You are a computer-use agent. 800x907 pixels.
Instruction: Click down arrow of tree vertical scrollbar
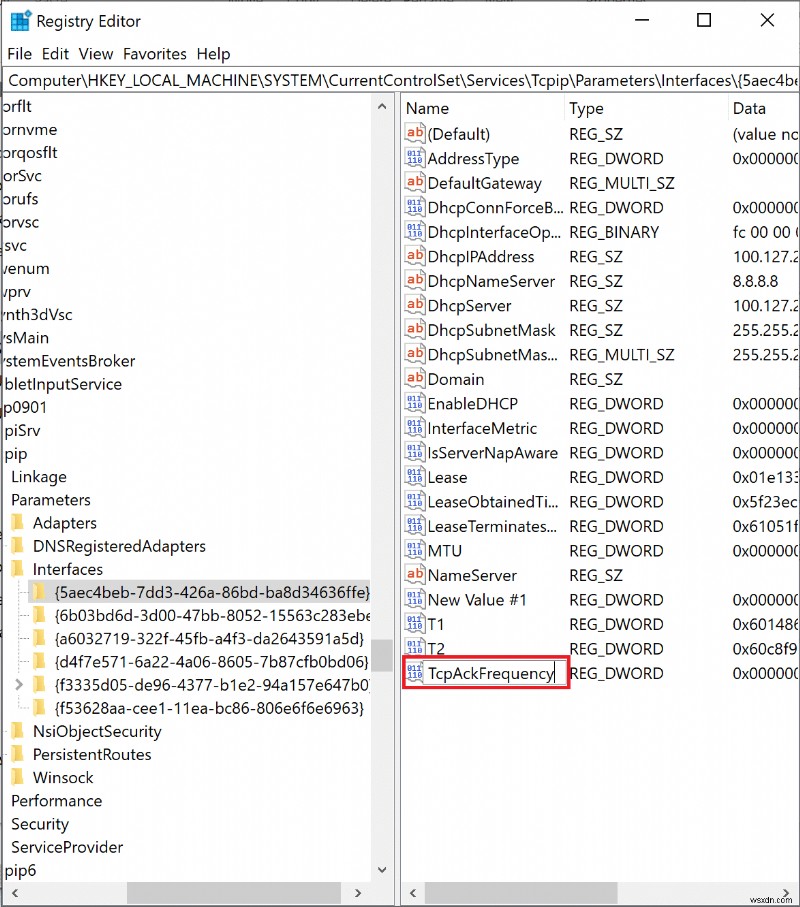(x=382, y=869)
